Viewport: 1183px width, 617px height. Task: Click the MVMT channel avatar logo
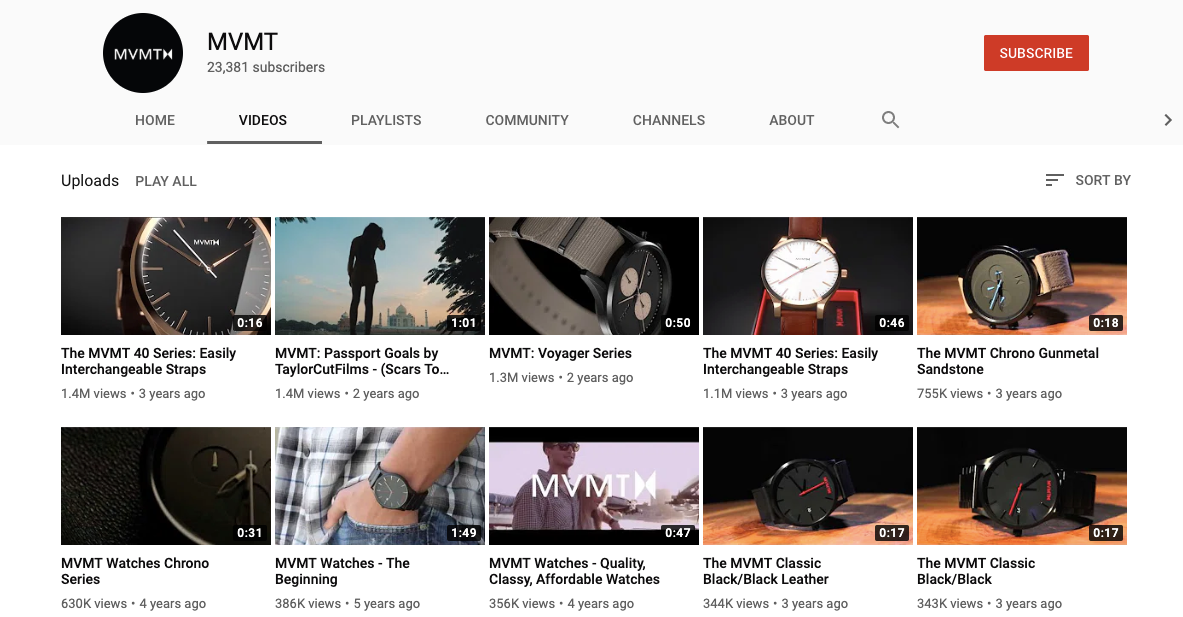click(143, 53)
